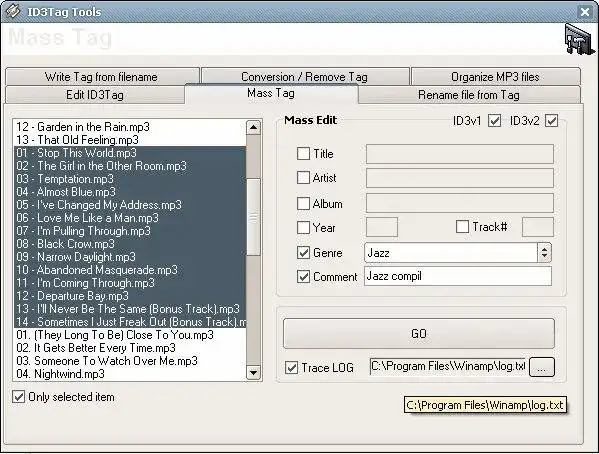Open the Organize MP3 files tab
Screen dimensions: 599x454
tap(495, 77)
